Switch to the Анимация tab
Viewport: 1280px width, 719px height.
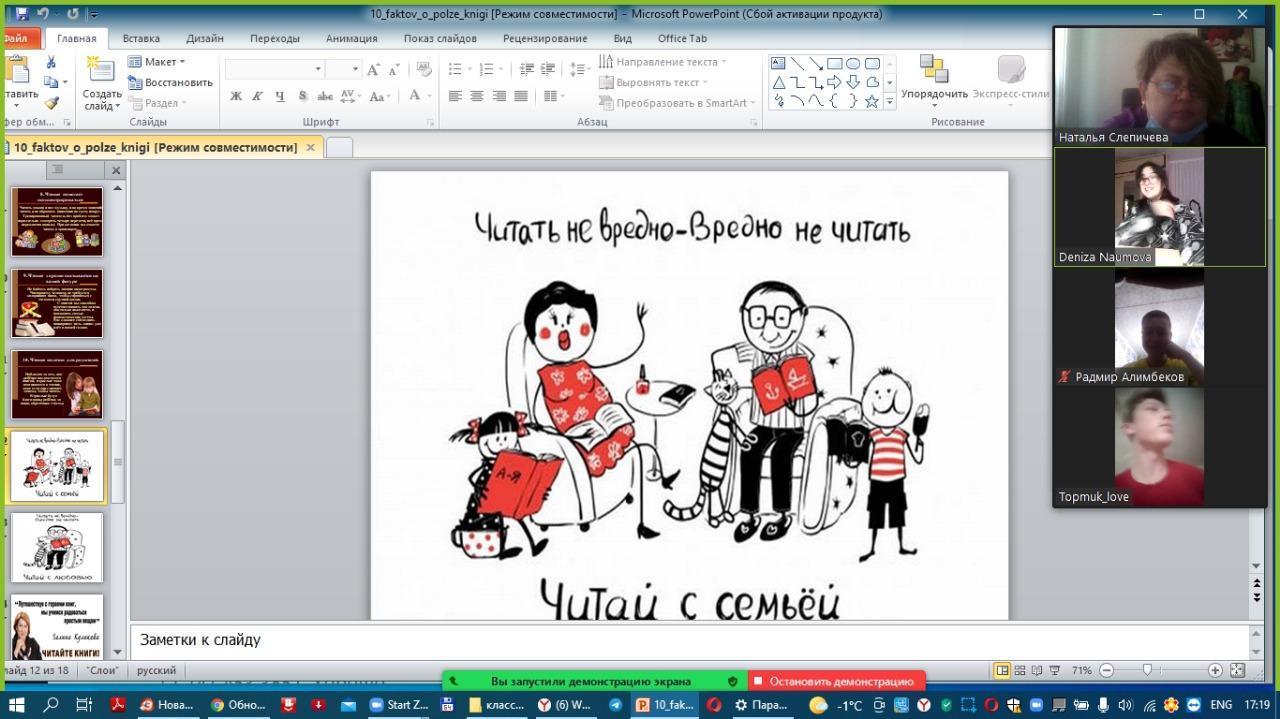click(351, 38)
